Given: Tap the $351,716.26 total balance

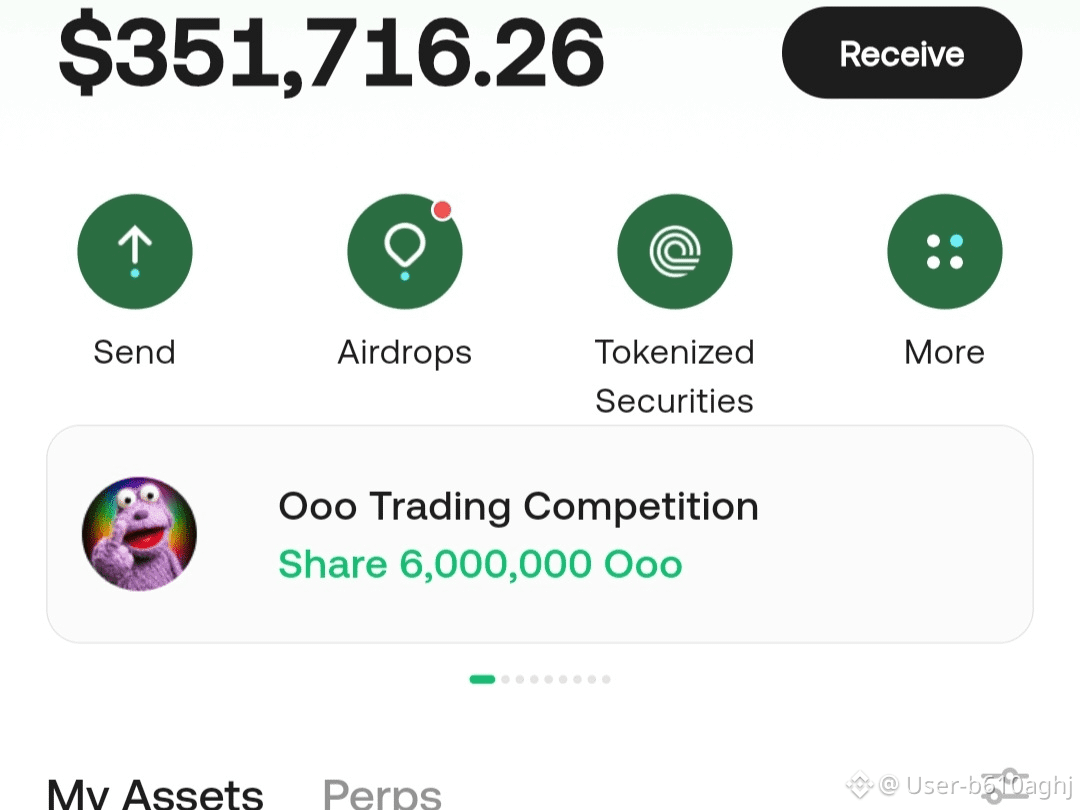Looking at the screenshot, I should click(x=331, y=53).
